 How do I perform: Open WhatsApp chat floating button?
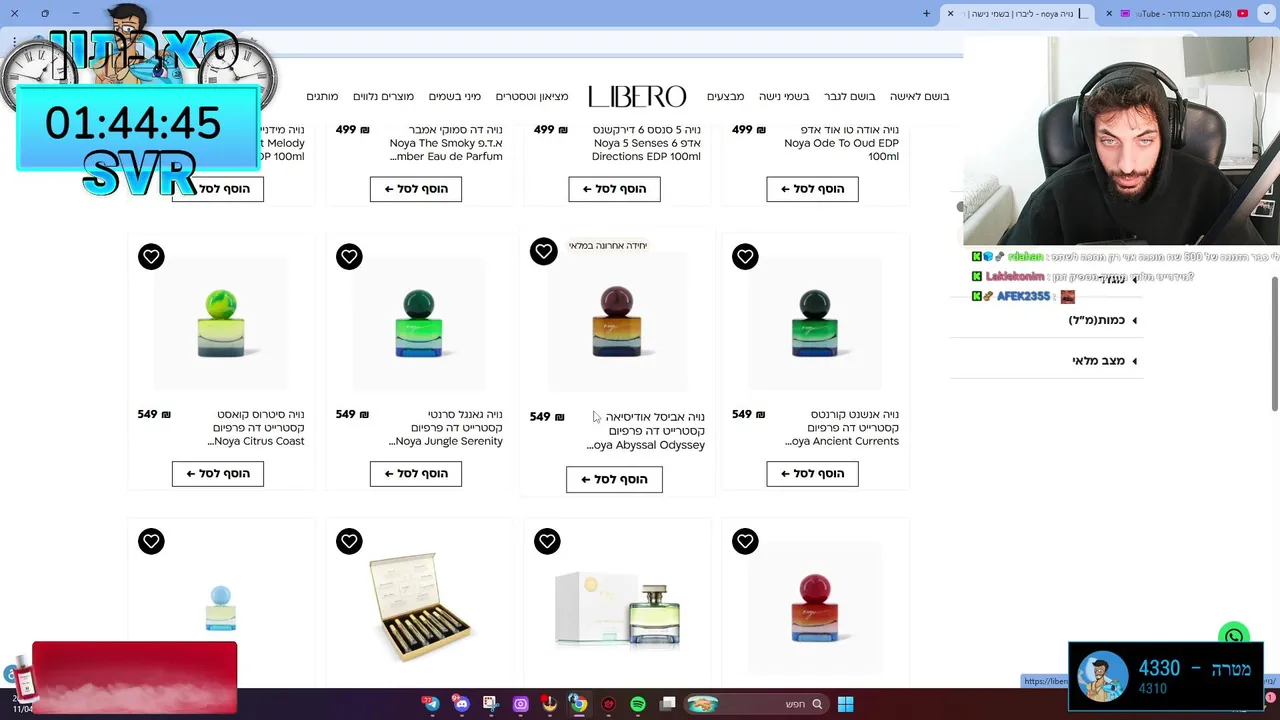[x=1234, y=637]
